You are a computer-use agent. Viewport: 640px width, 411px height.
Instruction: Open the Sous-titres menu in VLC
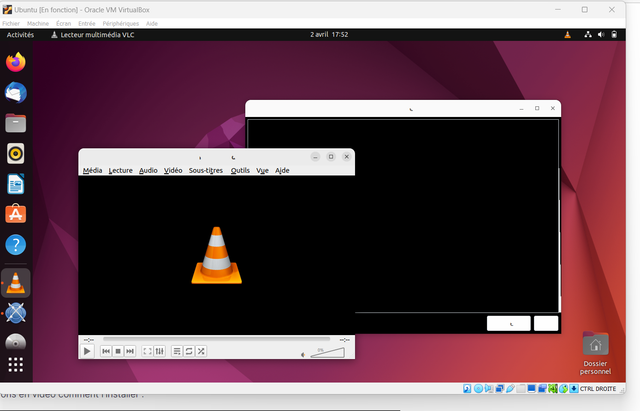pos(206,170)
